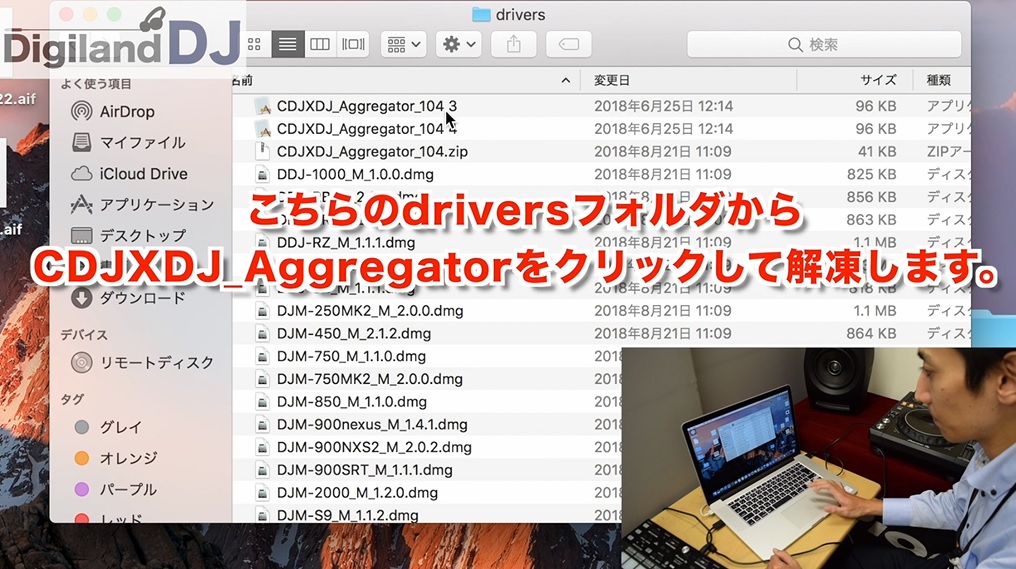
Task: Select file DJM-2000_M_1.2.0.dmg
Action: click(x=357, y=493)
